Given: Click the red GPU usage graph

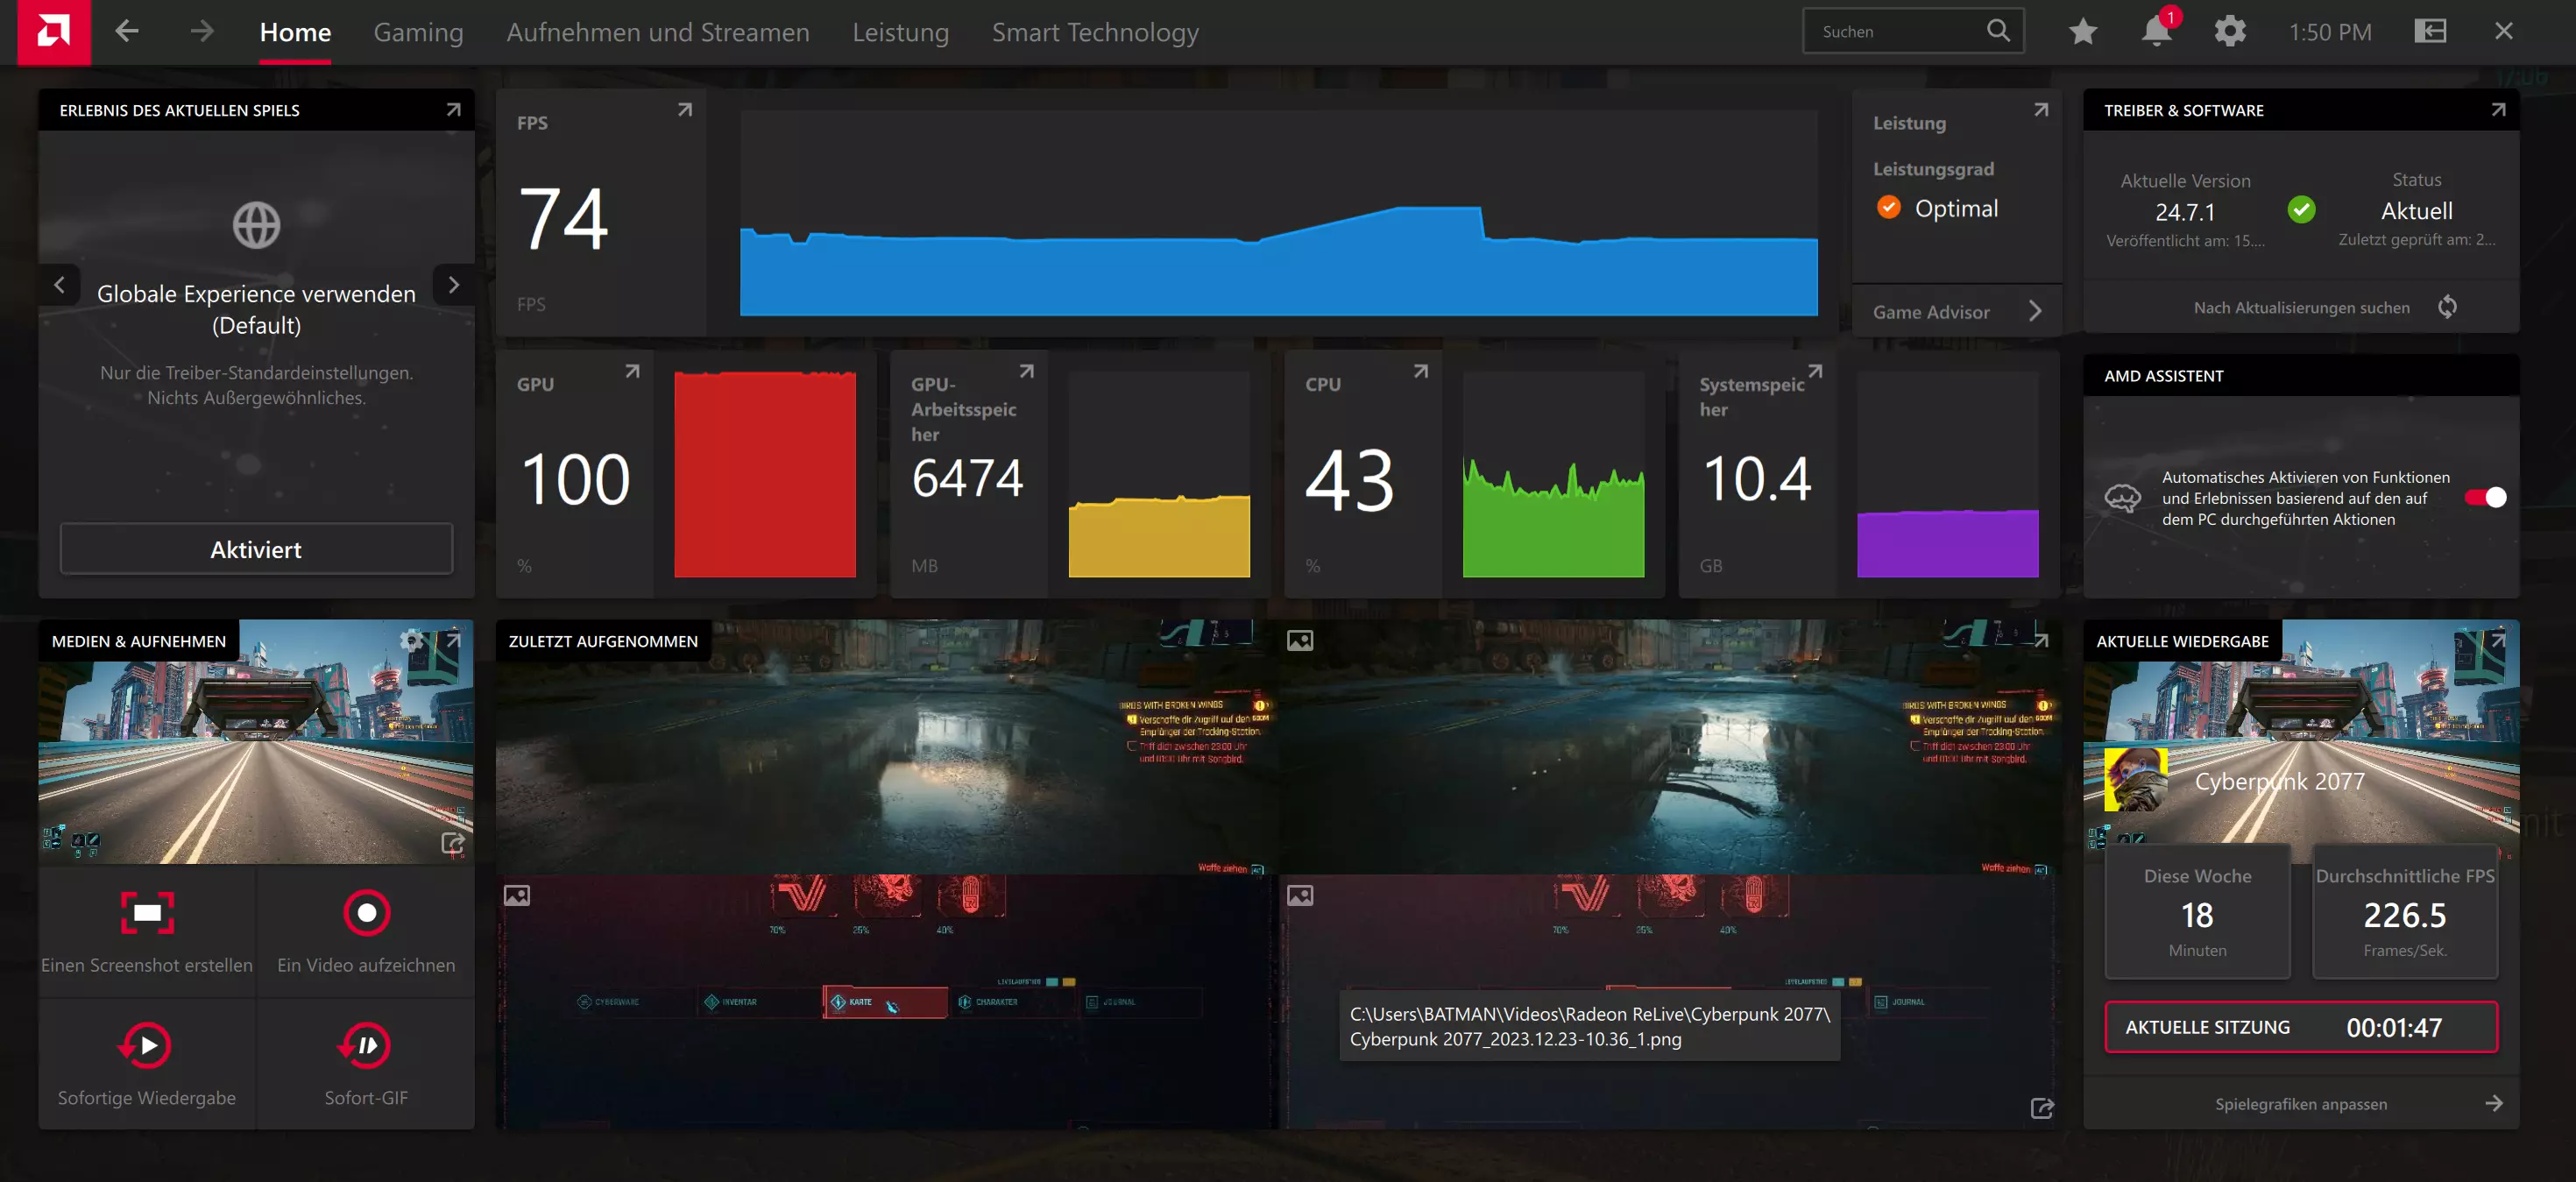Looking at the screenshot, I should [x=765, y=474].
